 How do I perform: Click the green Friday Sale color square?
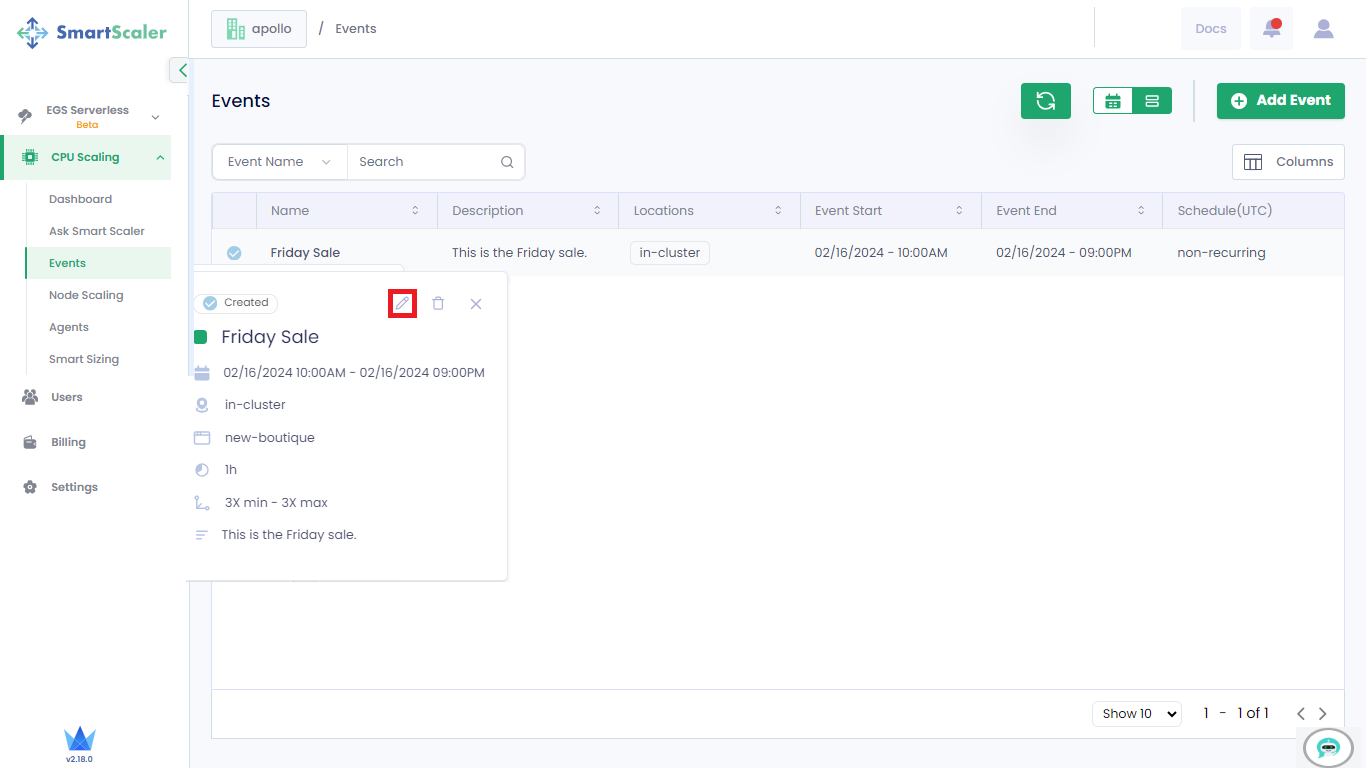(x=201, y=337)
